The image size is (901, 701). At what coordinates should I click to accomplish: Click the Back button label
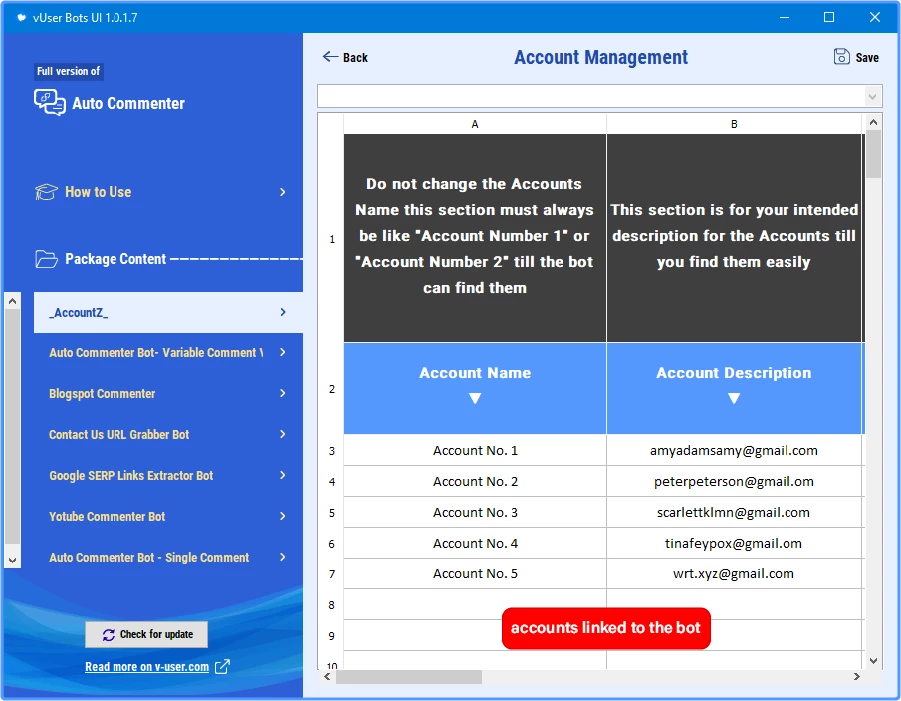pyautogui.click(x=355, y=57)
